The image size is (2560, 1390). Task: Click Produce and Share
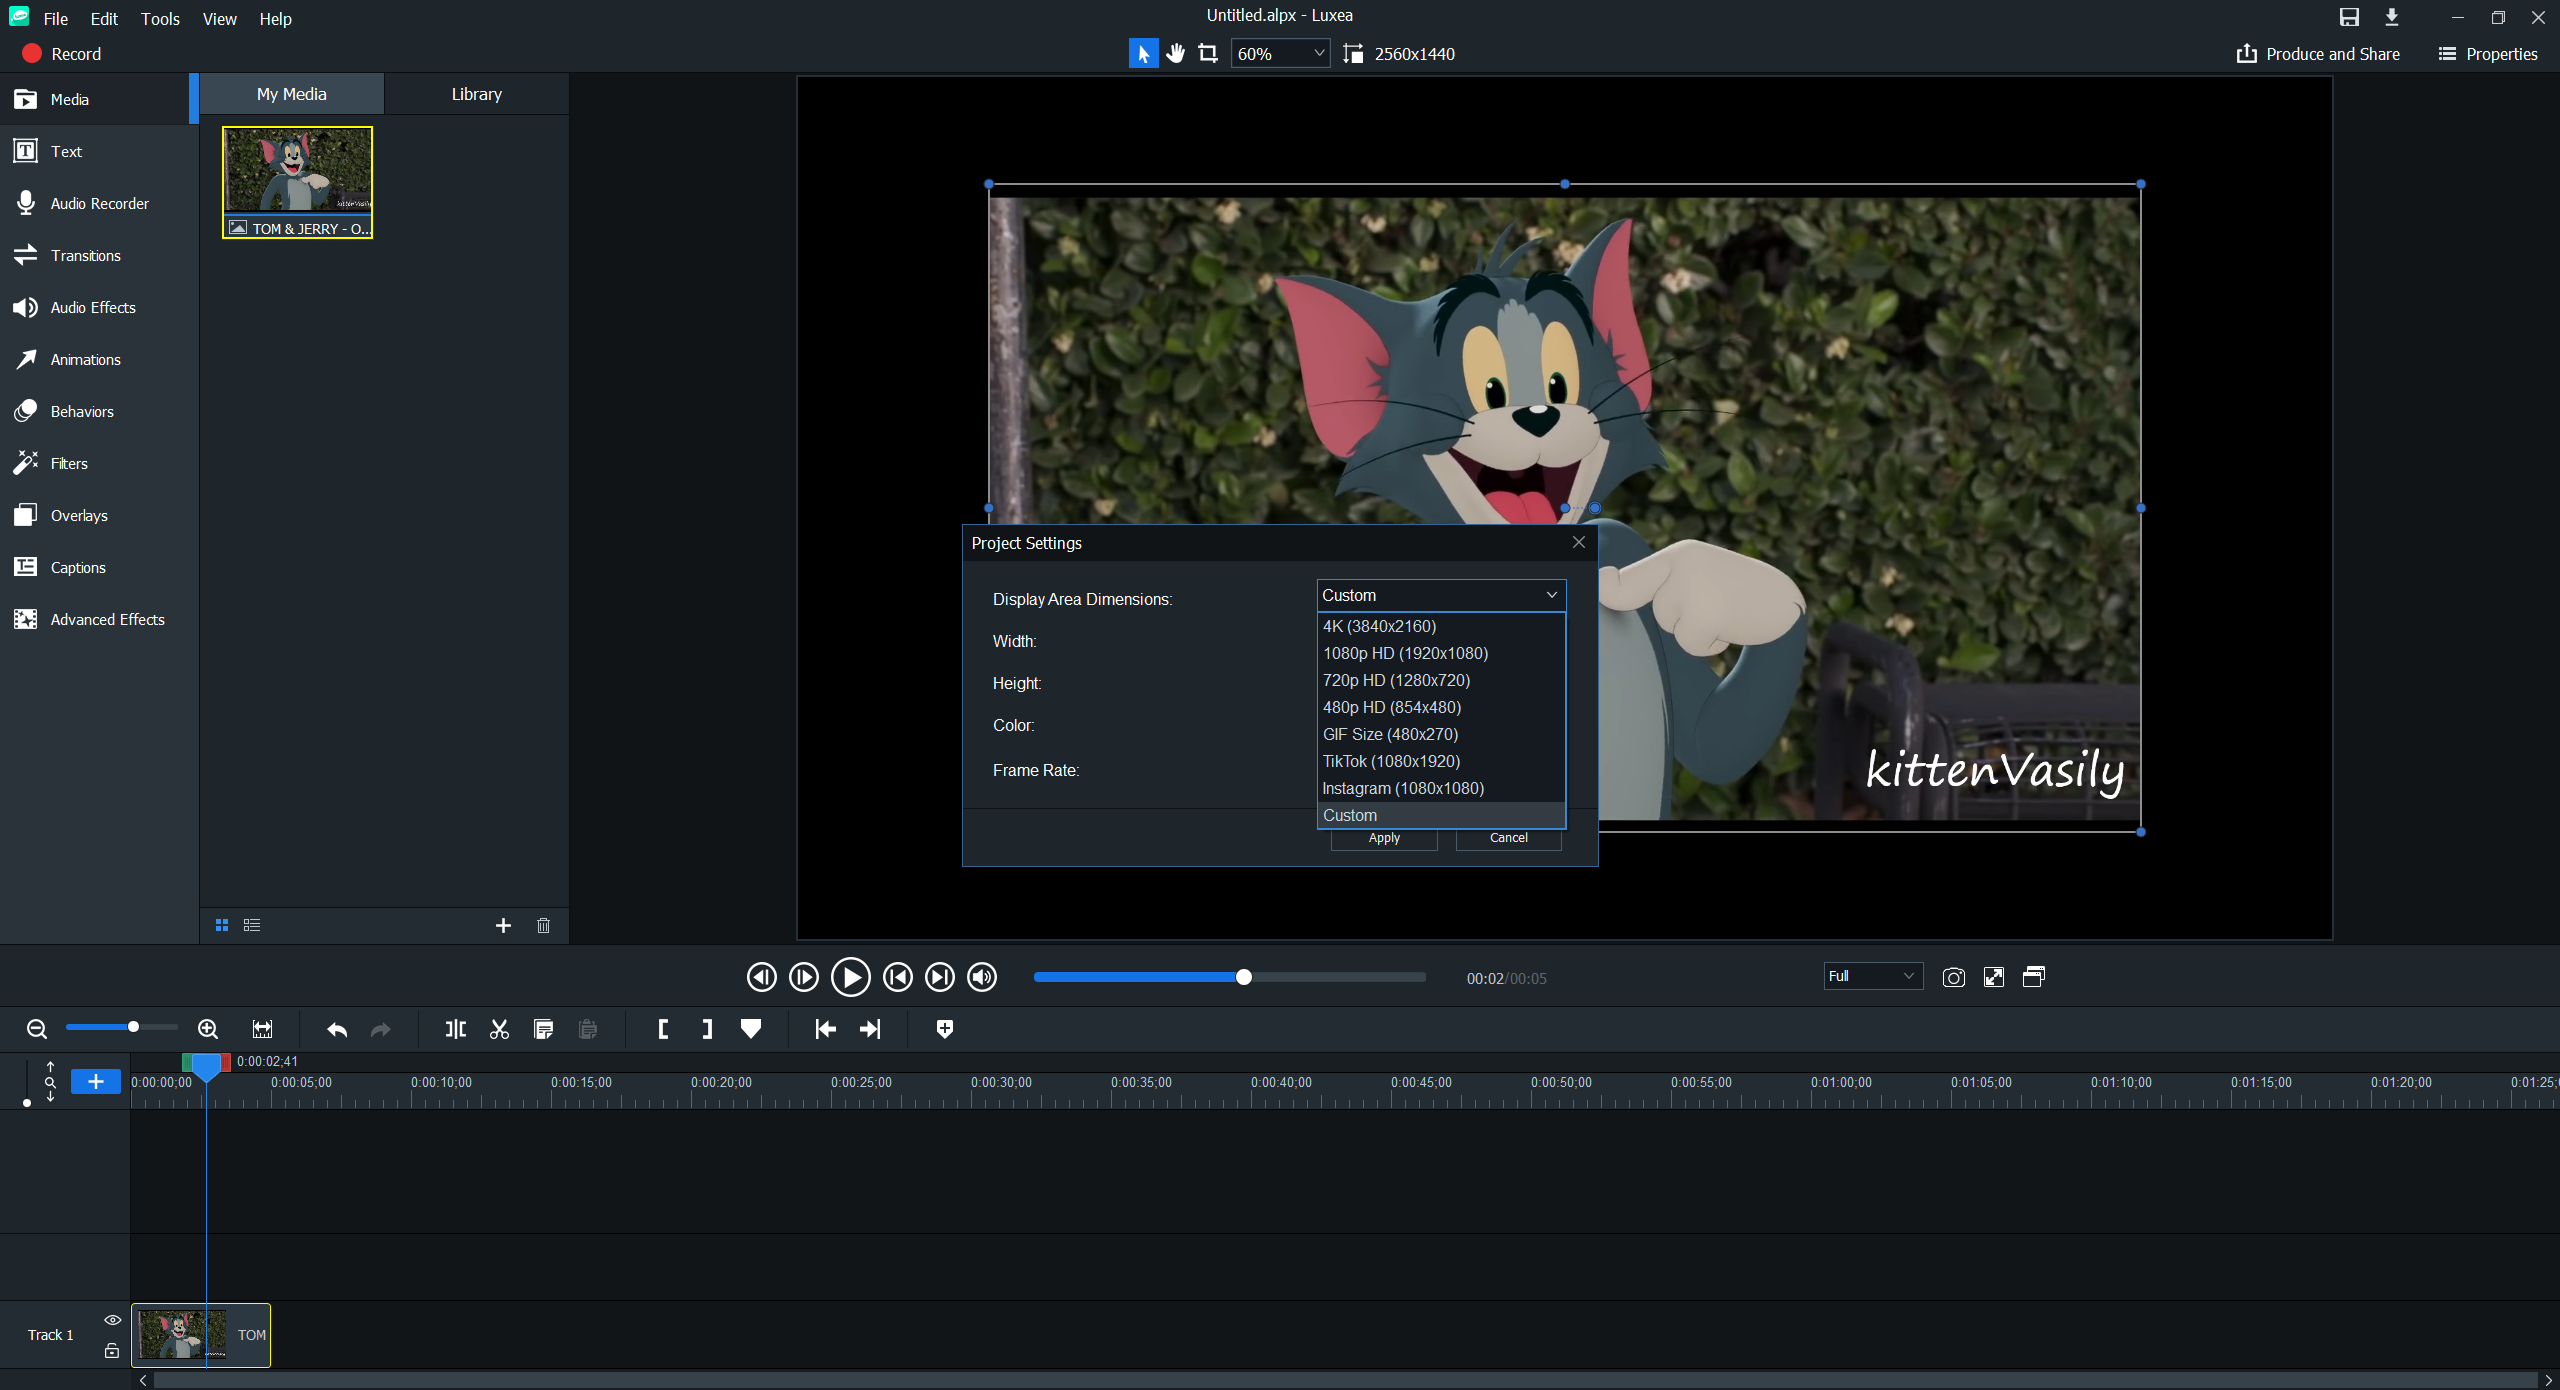(x=2318, y=54)
